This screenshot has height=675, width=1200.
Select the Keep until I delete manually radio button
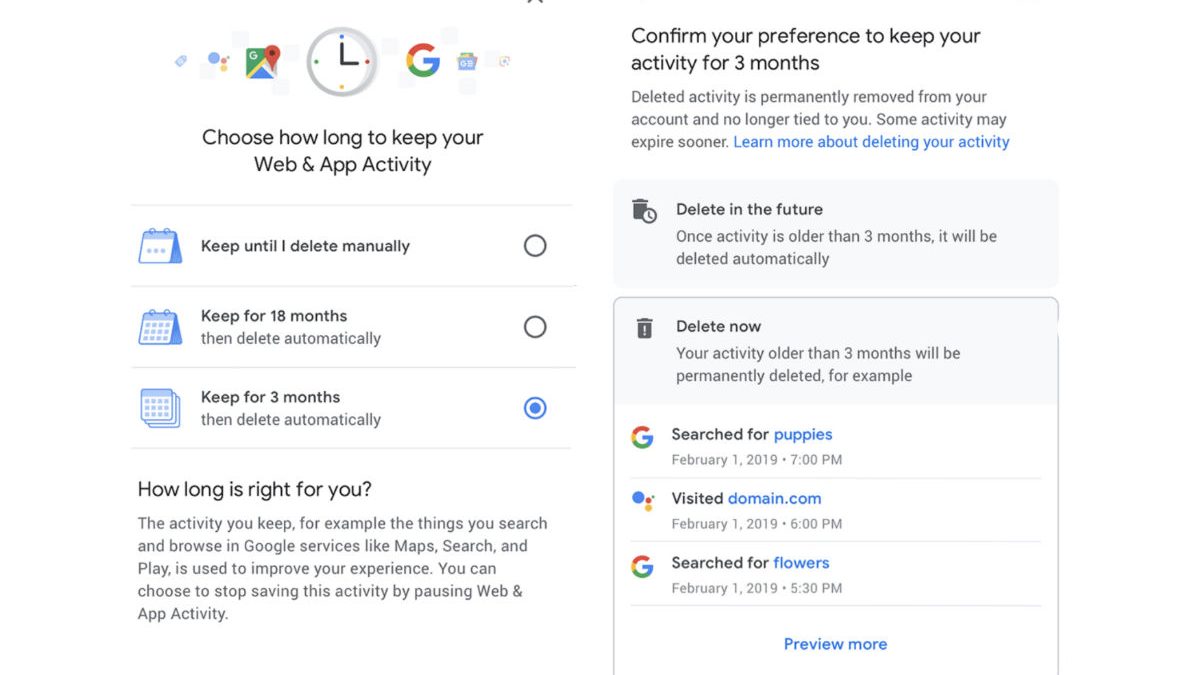(535, 246)
